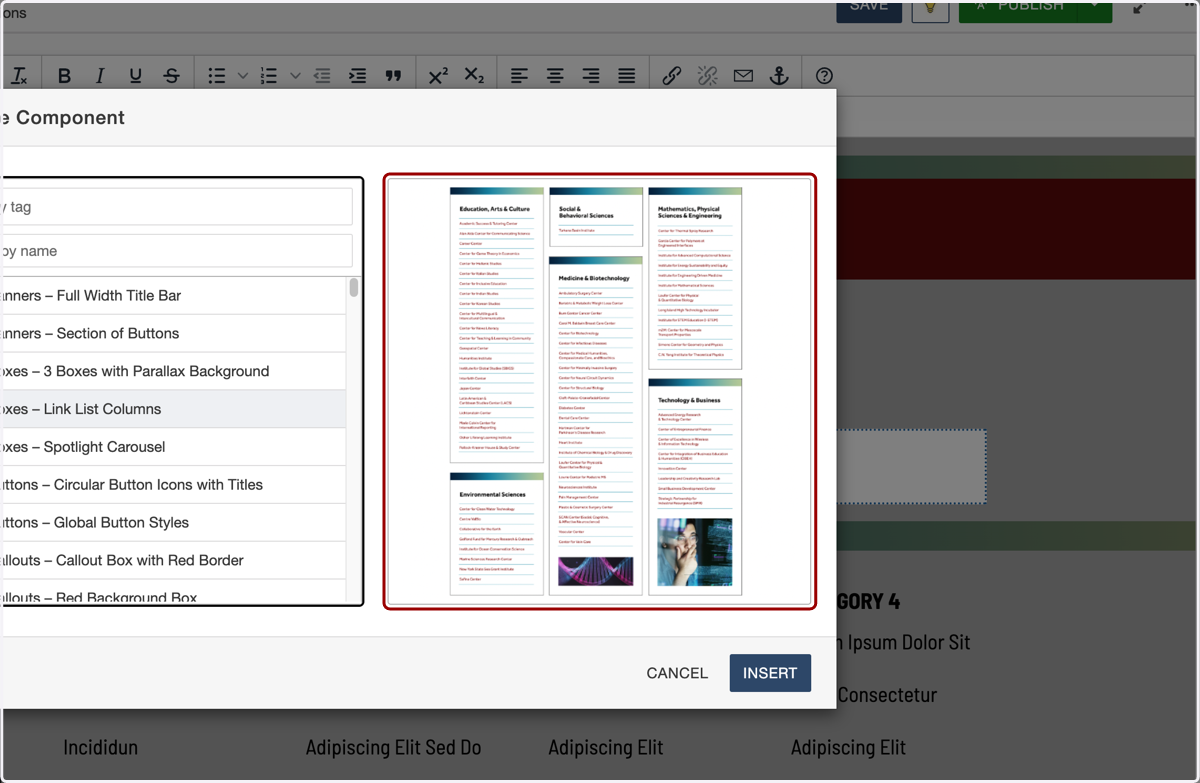The height and width of the screenshot is (783, 1200).
Task: Align text left
Action: [x=519, y=76]
